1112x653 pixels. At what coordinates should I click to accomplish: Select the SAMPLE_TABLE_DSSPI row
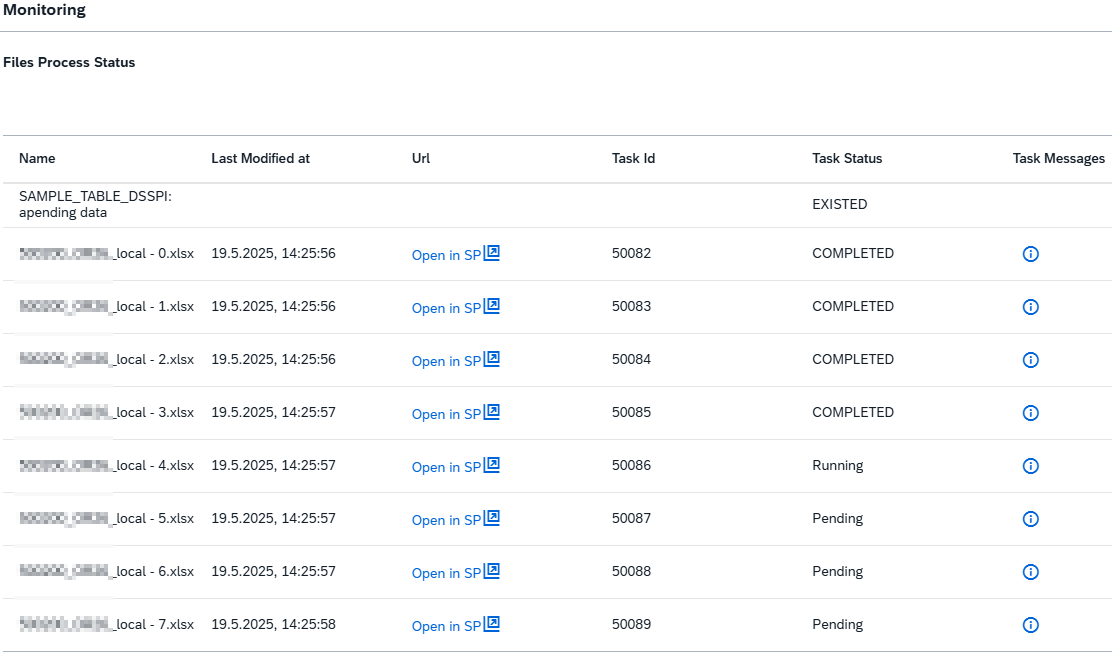[95, 204]
